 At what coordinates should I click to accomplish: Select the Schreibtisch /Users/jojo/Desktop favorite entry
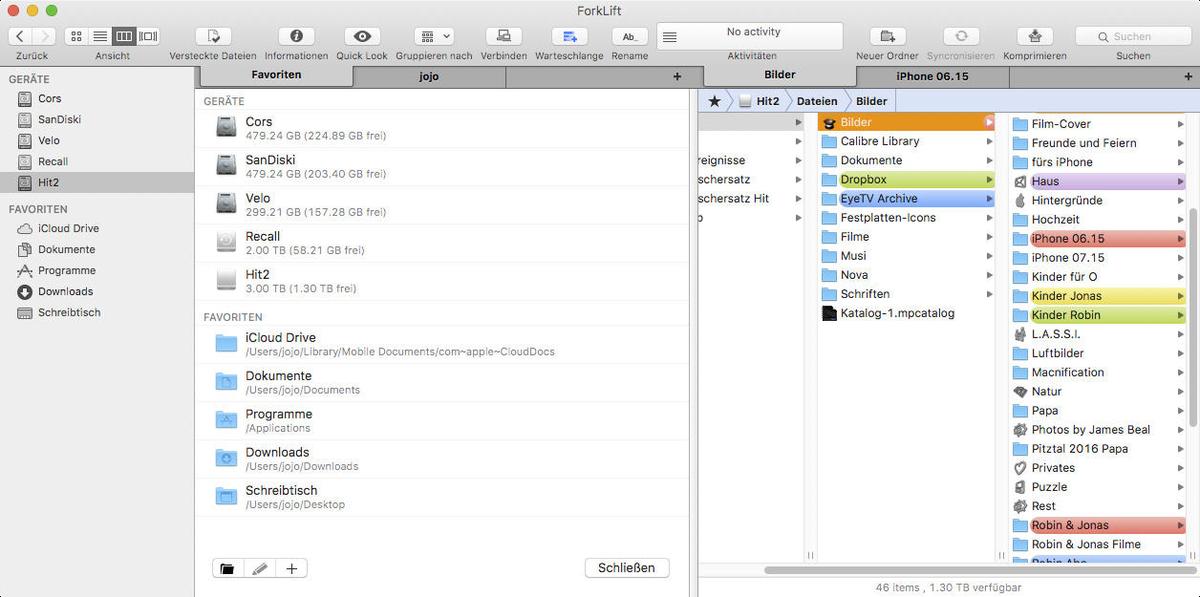pos(442,497)
